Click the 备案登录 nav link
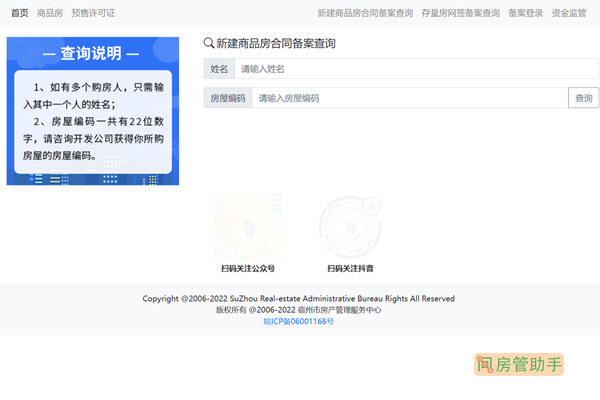This screenshot has width=600, height=400. (x=525, y=13)
